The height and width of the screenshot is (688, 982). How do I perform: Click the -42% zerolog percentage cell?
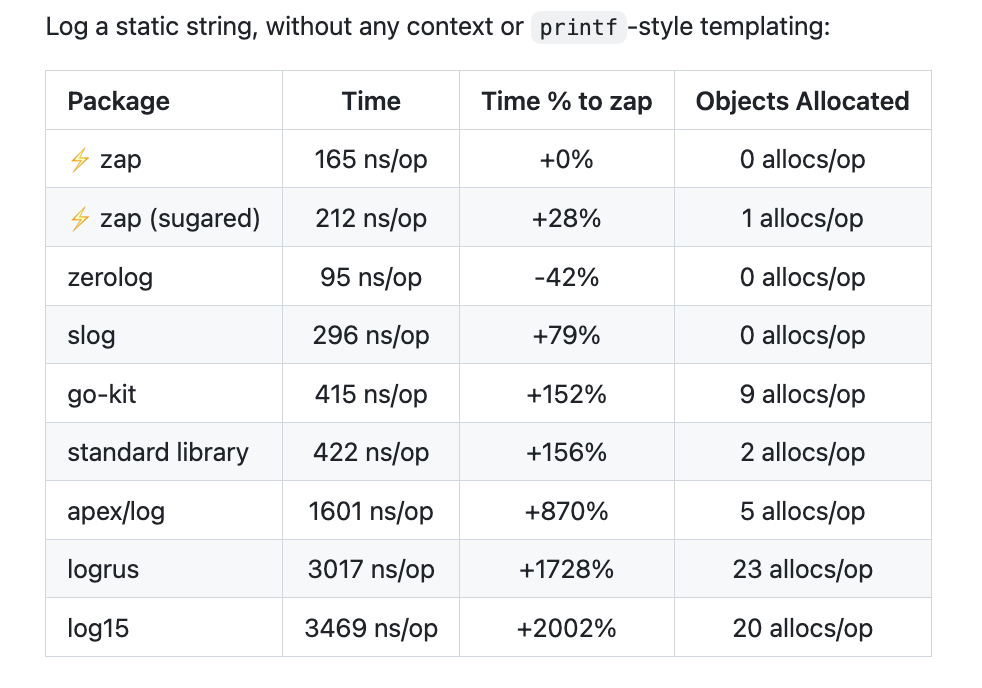tap(567, 277)
